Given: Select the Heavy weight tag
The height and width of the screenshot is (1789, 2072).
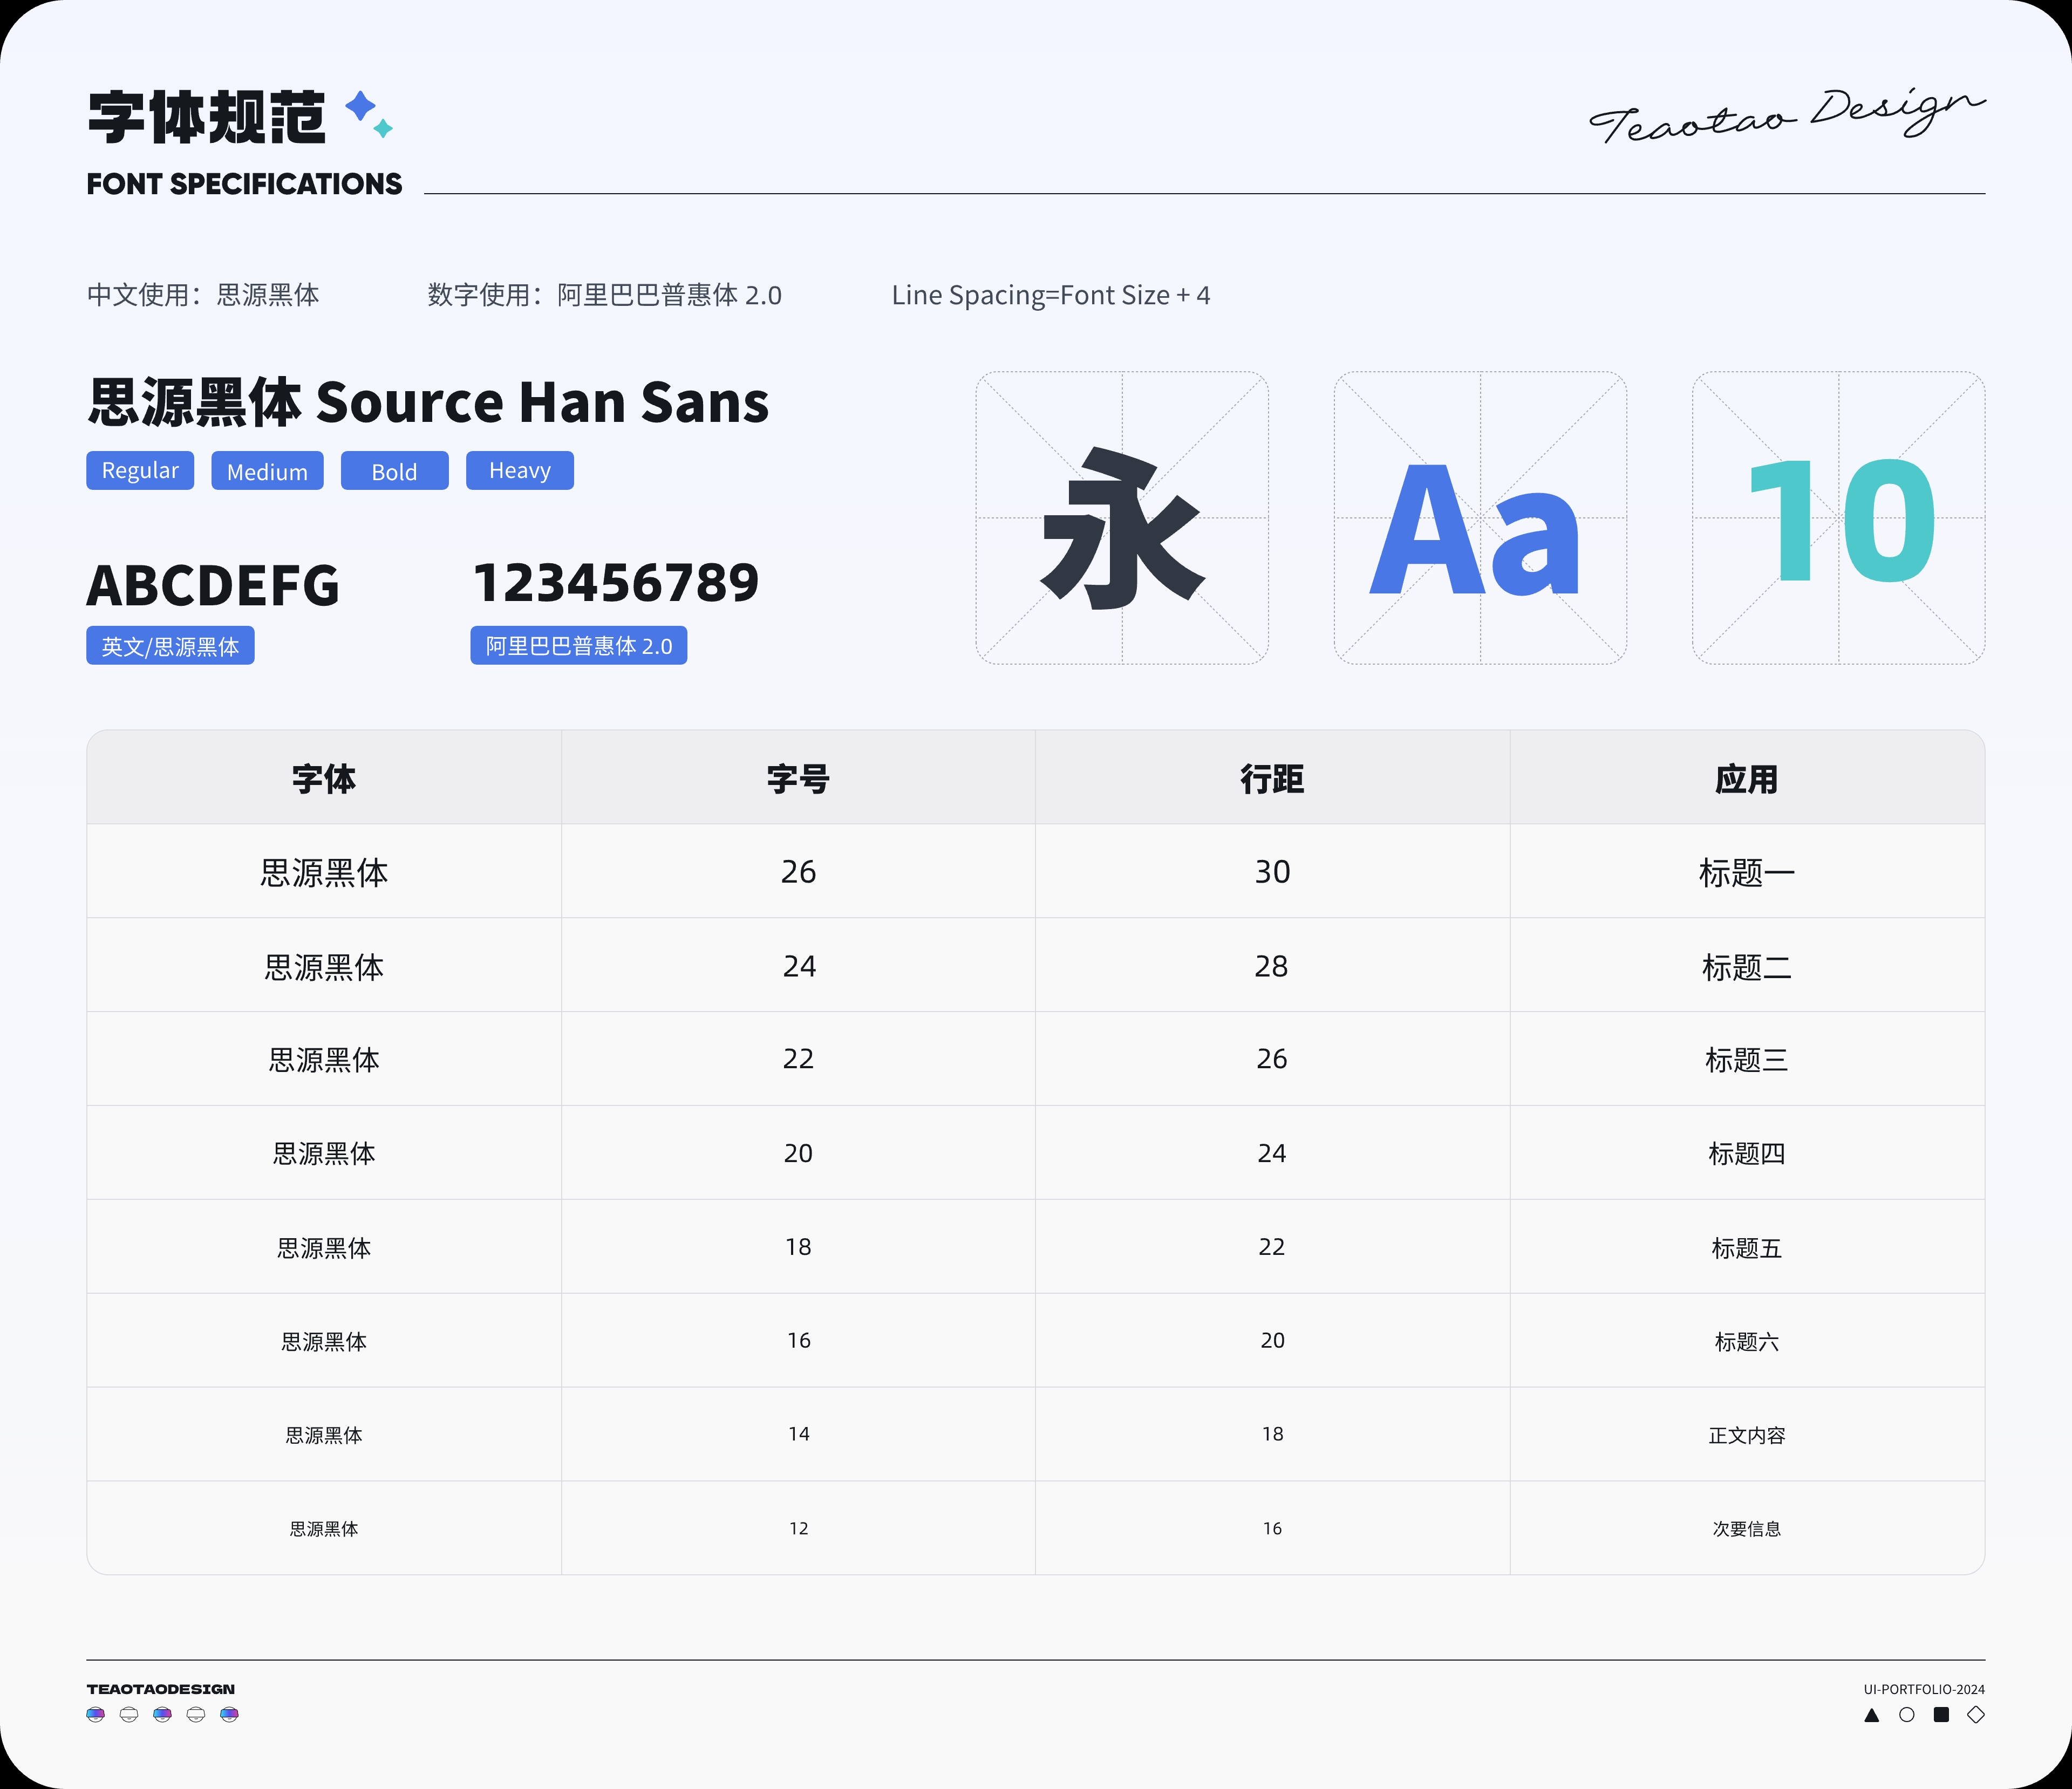Looking at the screenshot, I should [519, 471].
